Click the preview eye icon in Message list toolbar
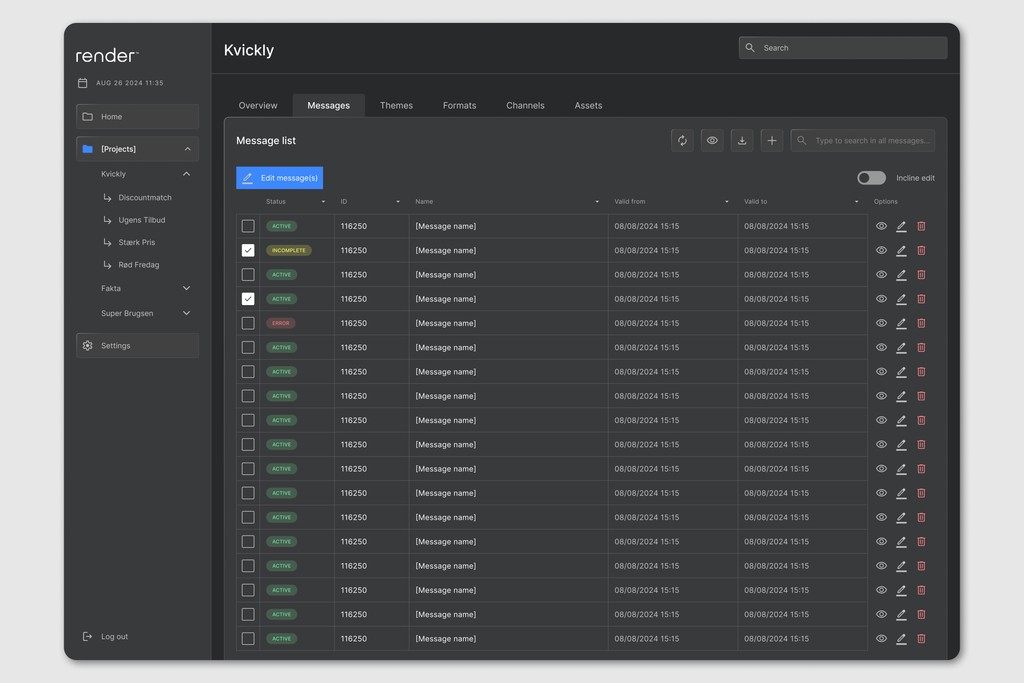Viewport: 1024px width, 683px height. coord(712,140)
